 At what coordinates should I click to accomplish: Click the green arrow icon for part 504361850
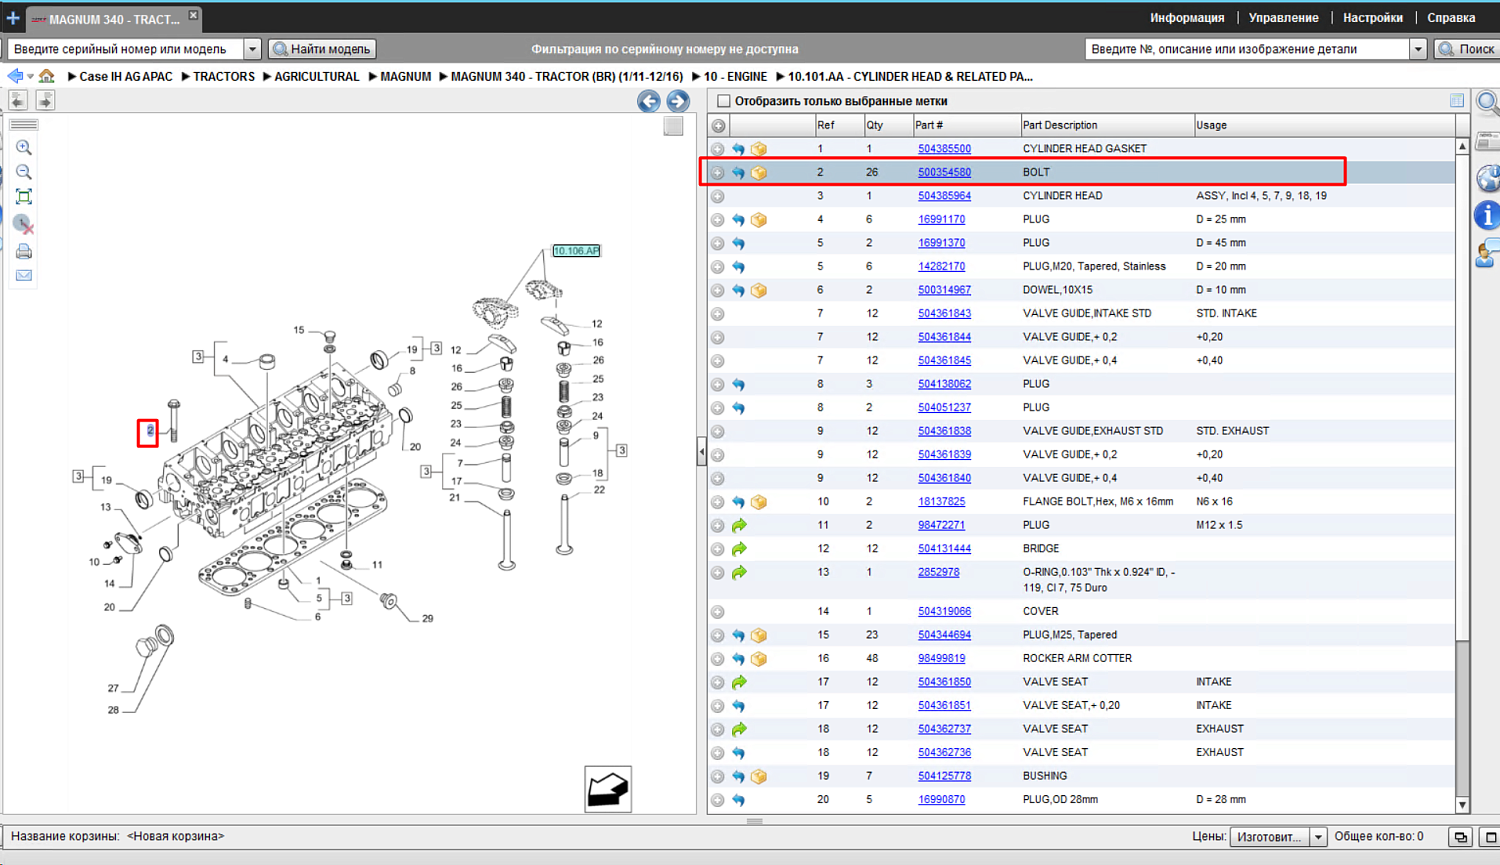[x=739, y=682]
